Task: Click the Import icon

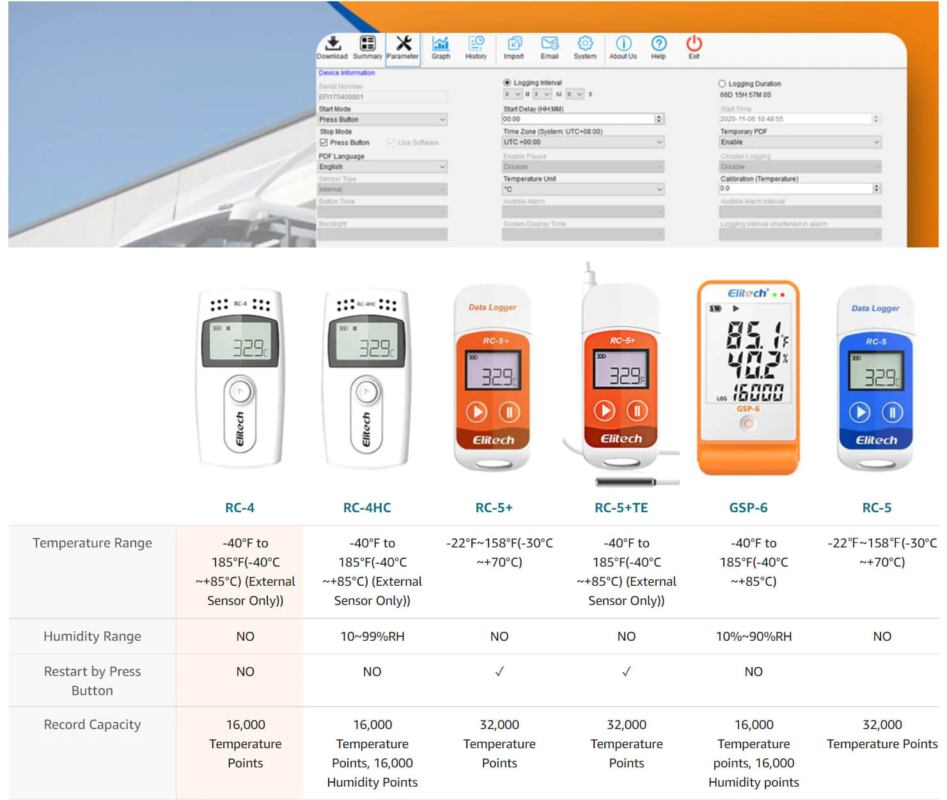Action: pyautogui.click(x=514, y=46)
